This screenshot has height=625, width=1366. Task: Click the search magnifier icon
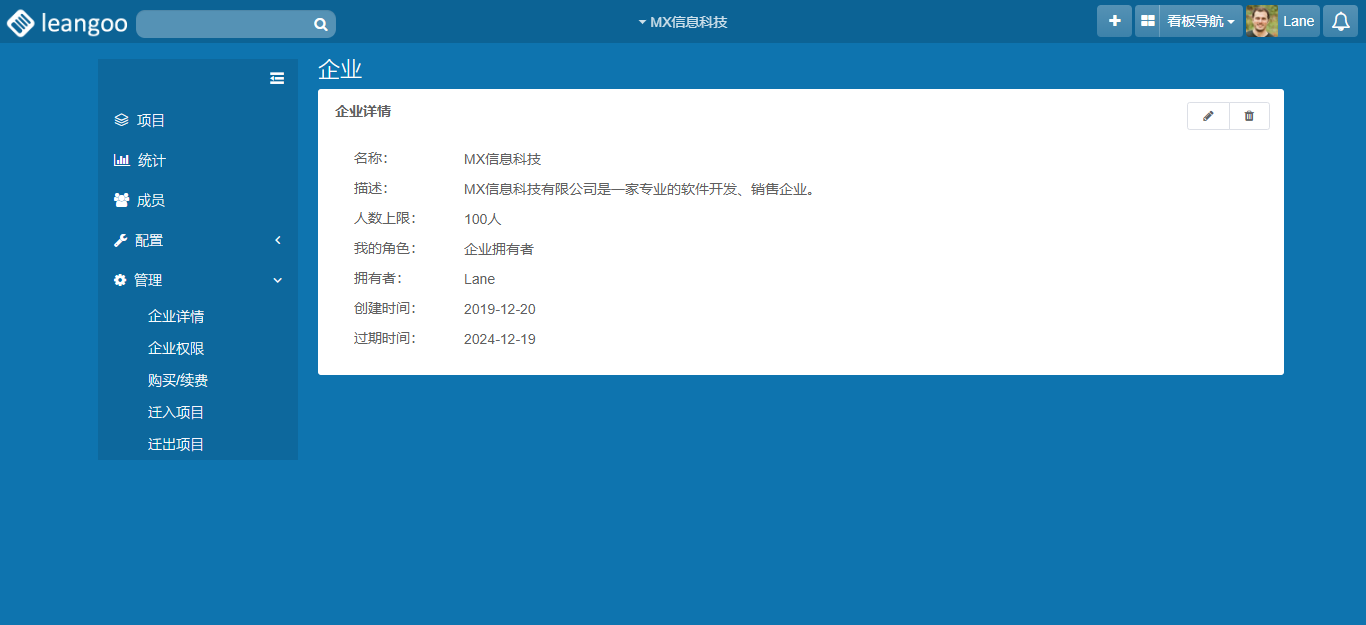point(320,24)
